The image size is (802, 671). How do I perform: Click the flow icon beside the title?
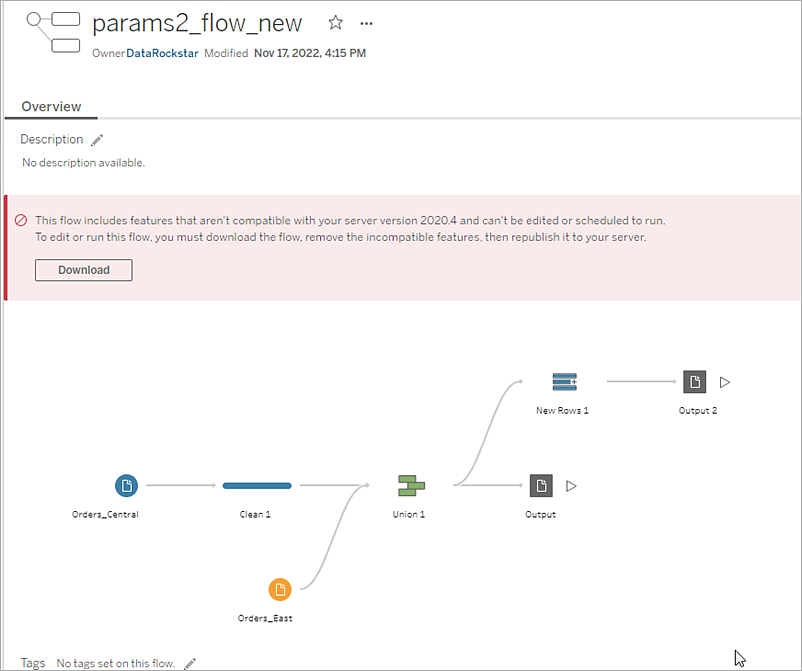[x=53, y=32]
